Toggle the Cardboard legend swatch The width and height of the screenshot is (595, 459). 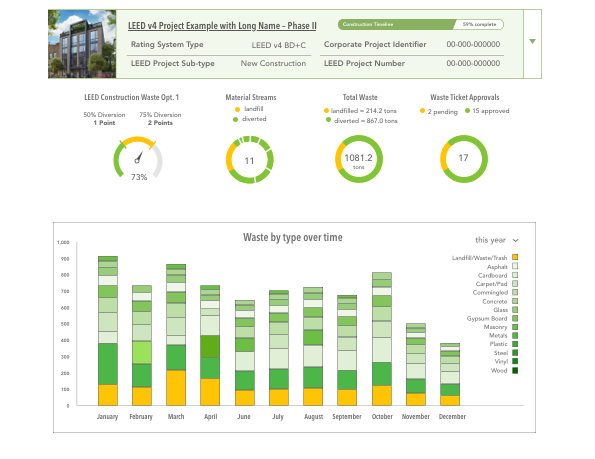point(515,275)
